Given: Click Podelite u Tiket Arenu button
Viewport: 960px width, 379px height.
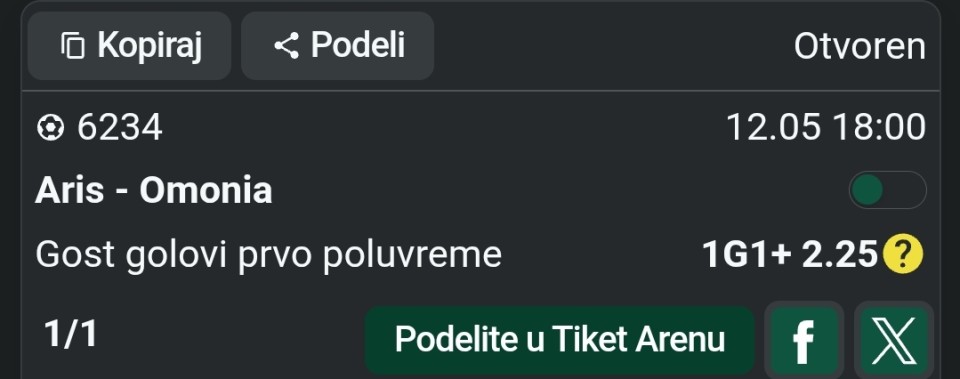Looking at the screenshot, I should click(560, 340).
